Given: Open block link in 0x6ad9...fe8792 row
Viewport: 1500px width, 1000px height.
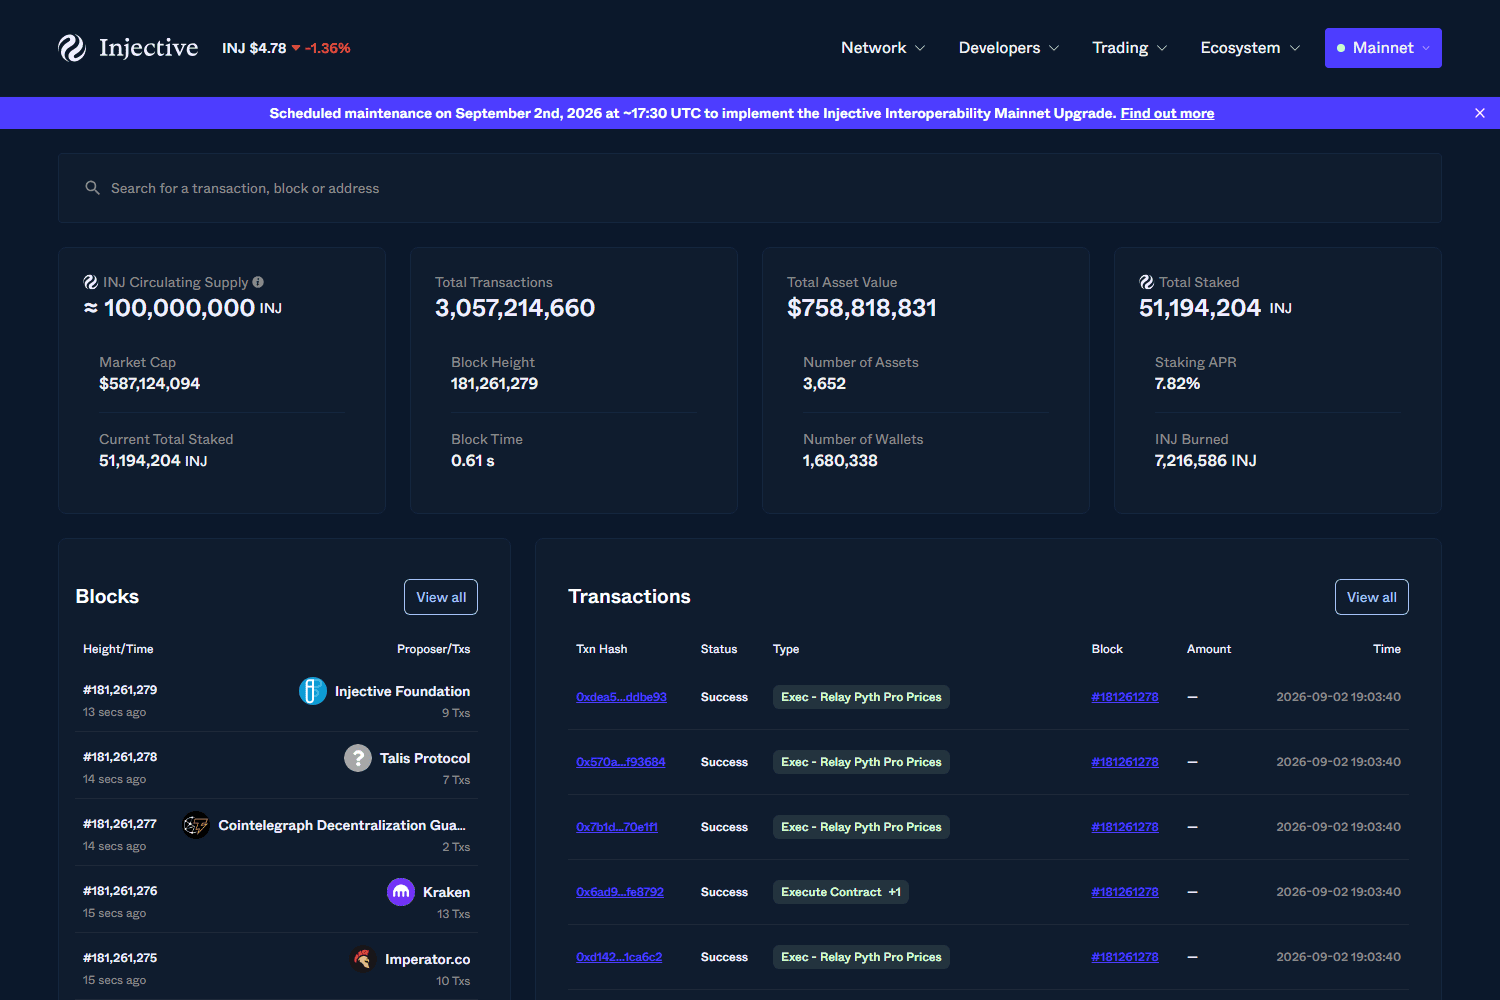Looking at the screenshot, I should 1125,892.
